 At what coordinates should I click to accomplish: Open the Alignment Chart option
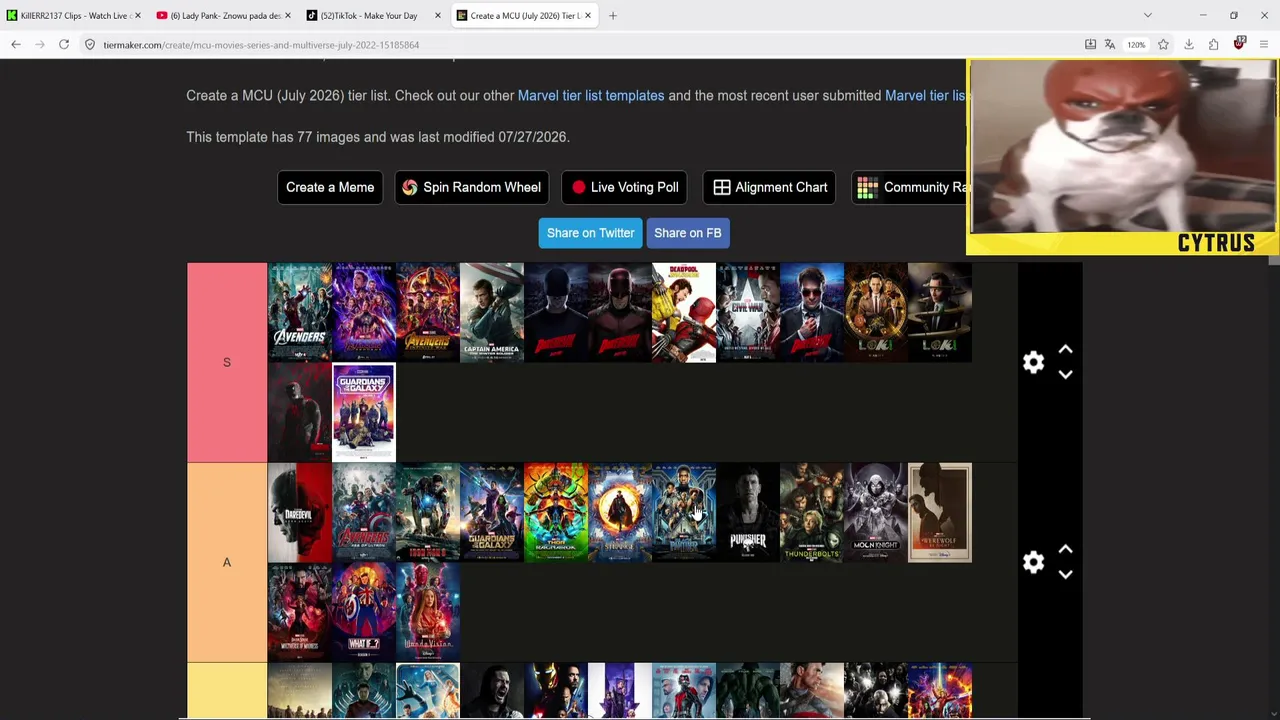click(770, 187)
